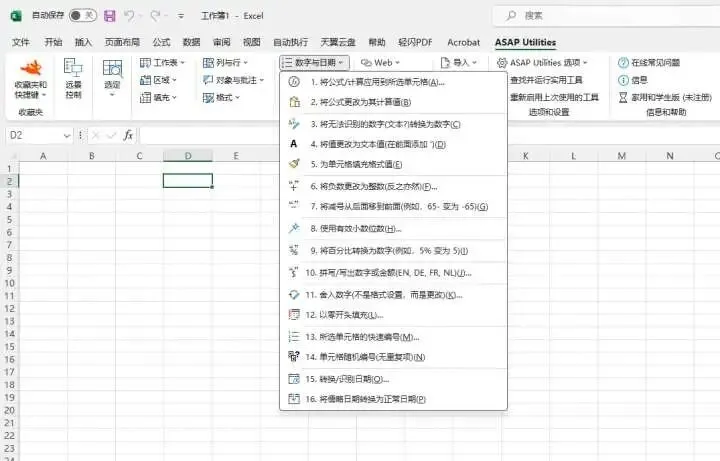Click Find and run a utility (查找并运行实用工具)
The image size is (720, 461).
[546, 80]
